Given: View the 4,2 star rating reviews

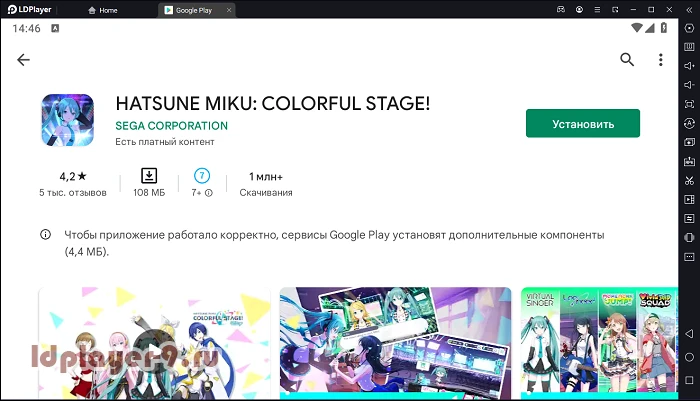Looking at the screenshot, I should [x=73, y=184].
